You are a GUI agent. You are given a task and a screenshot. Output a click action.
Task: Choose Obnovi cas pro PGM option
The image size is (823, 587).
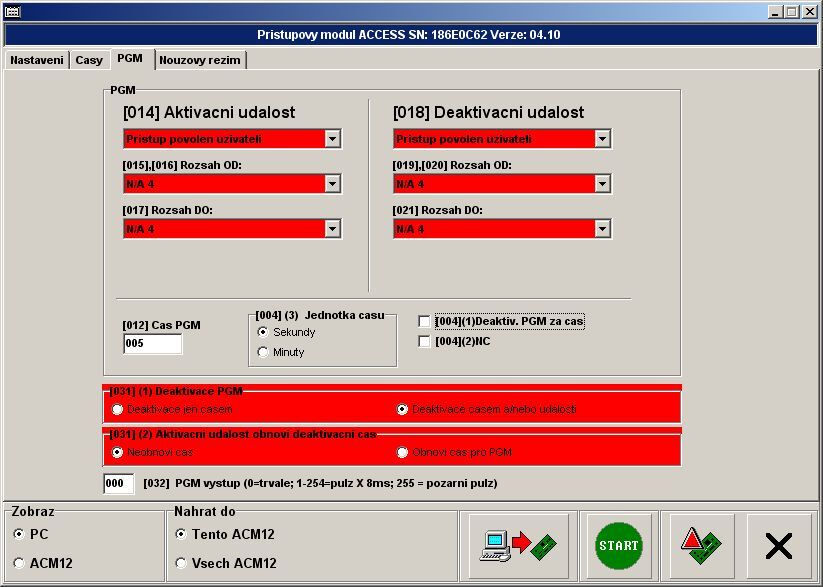403,452
